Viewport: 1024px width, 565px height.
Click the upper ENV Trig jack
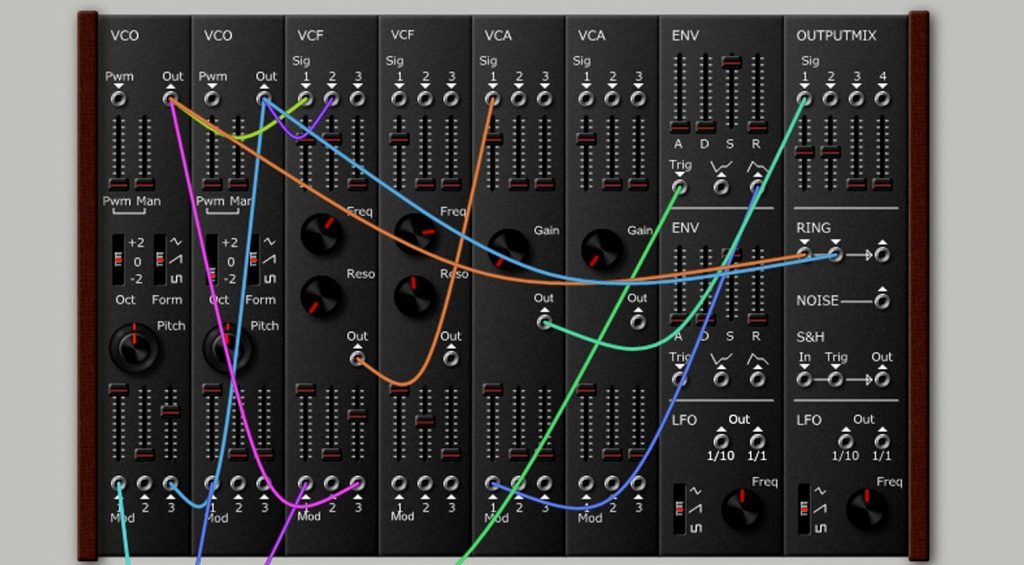coord(679,187)
